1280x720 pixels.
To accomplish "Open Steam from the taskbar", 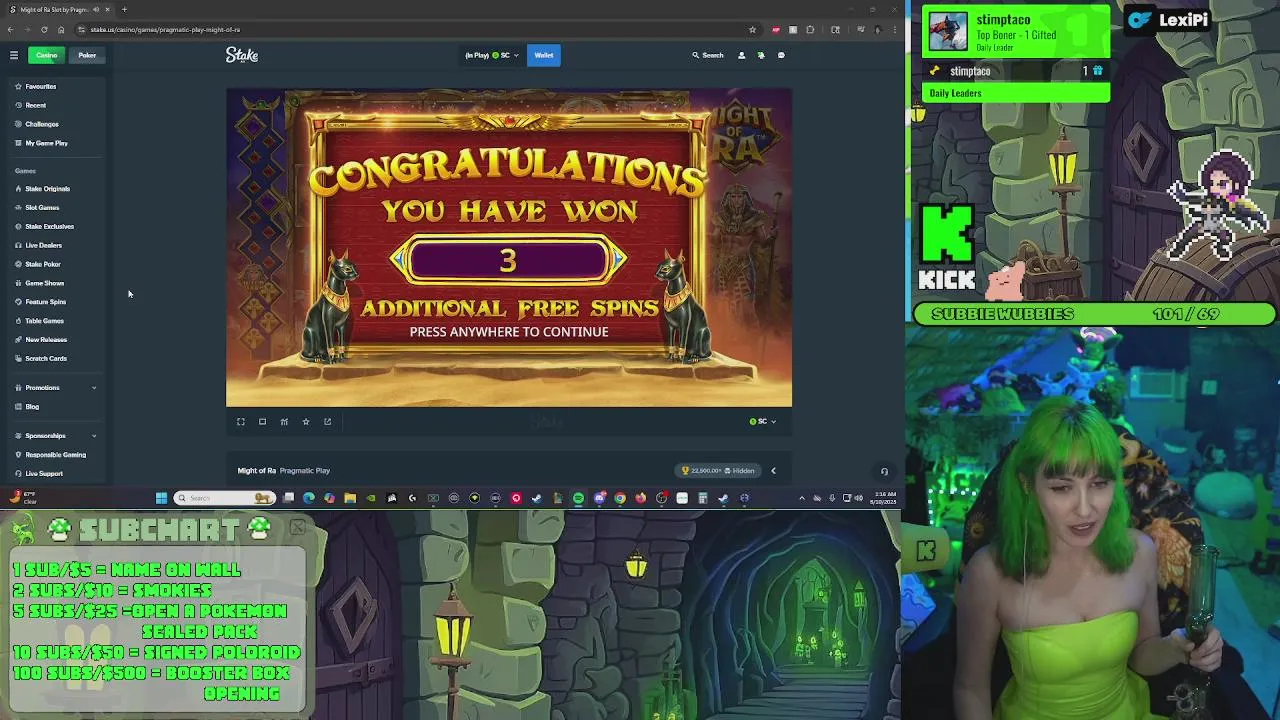I will (536, 498).
